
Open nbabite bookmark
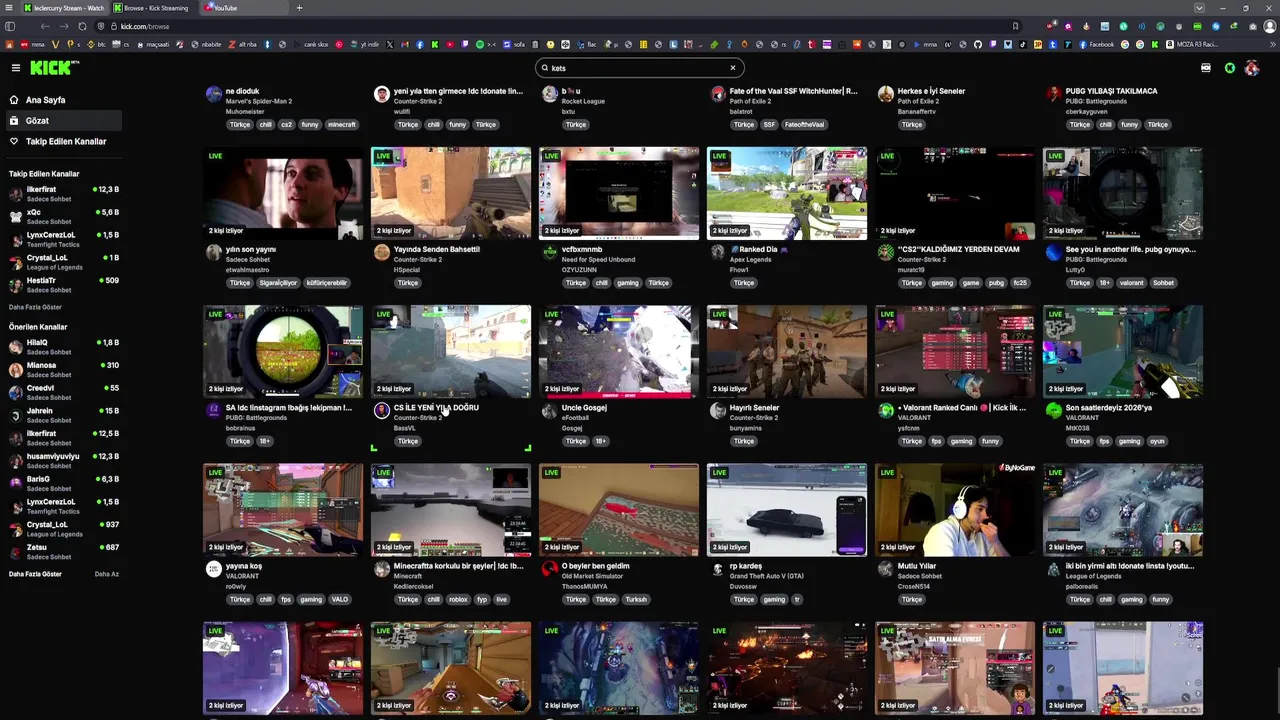207,44
